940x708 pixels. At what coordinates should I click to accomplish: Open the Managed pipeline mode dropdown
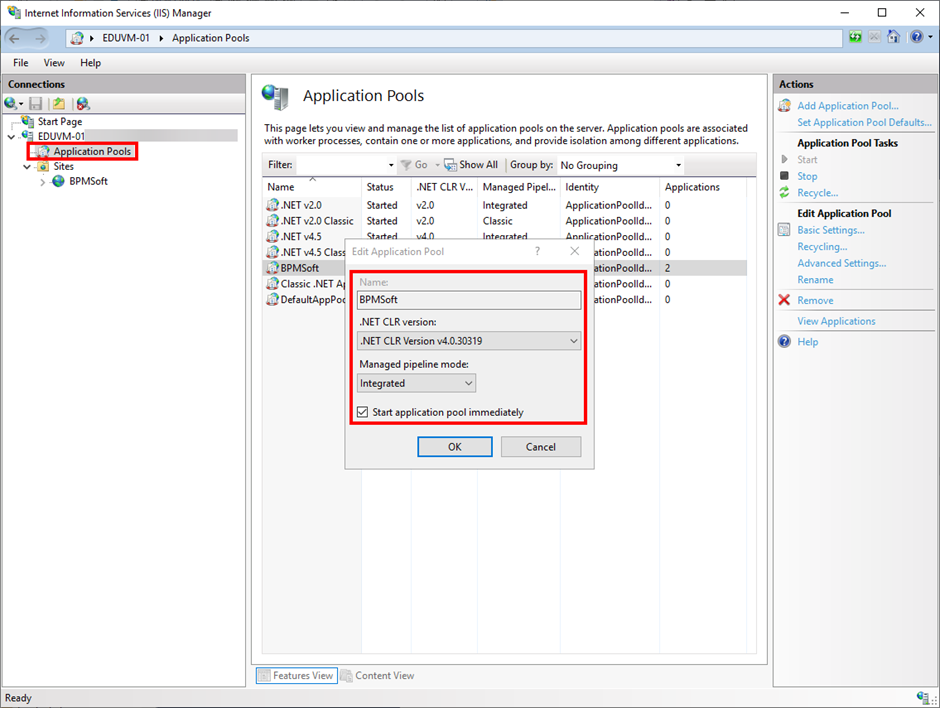(416, 383)
